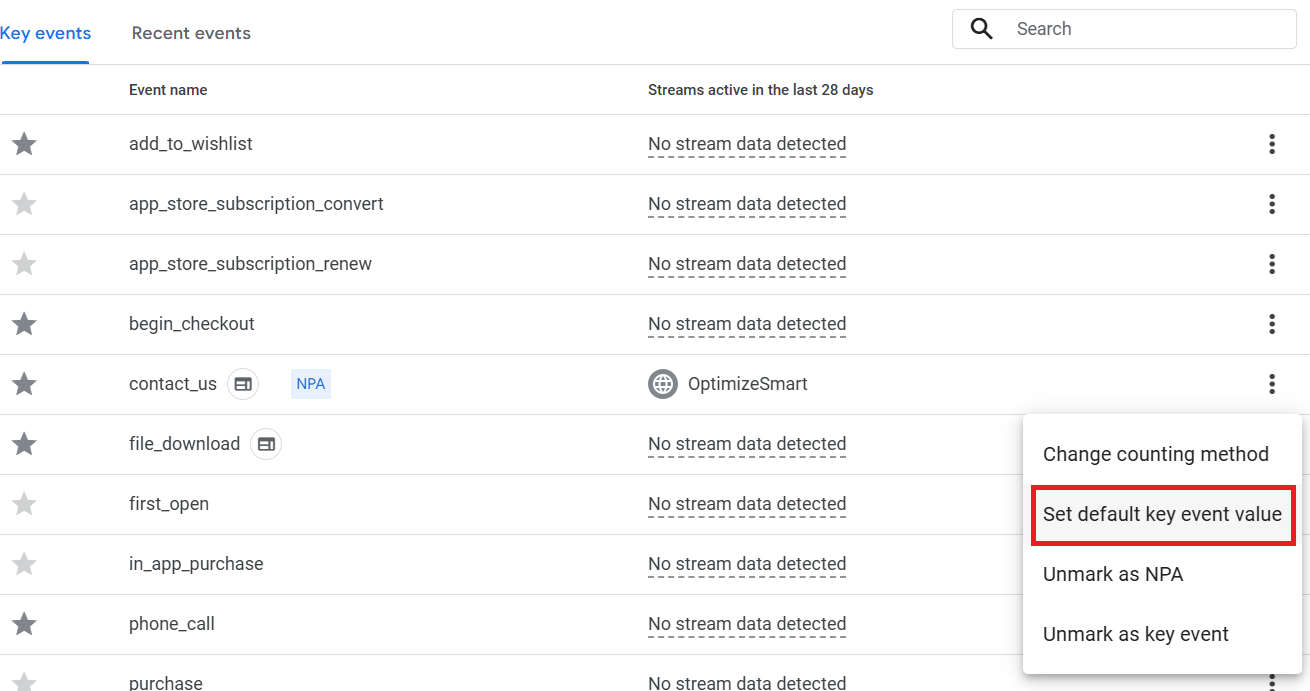This screenshot has height=691, width=1310.
Task: Click the in_app_purchase event name
Action: pos(196,564)
